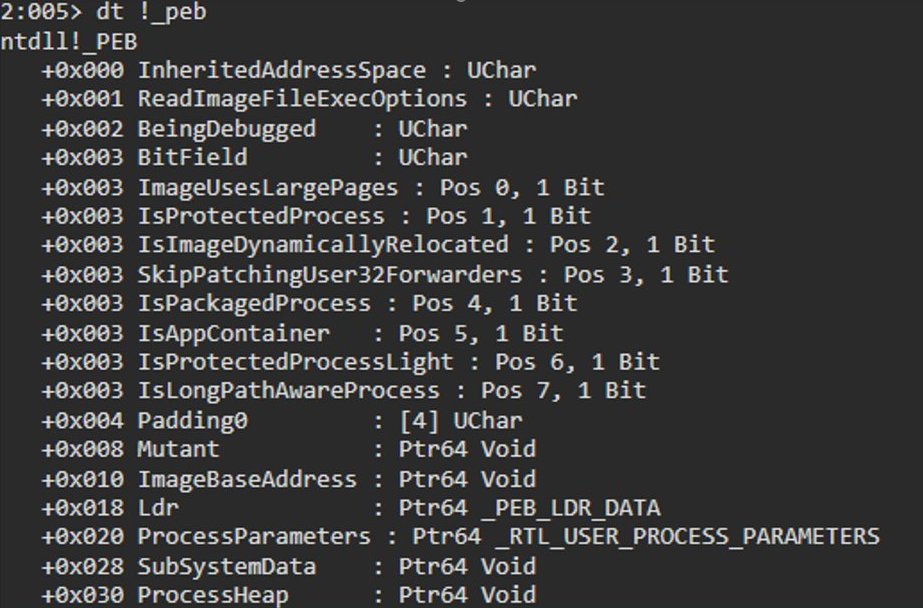The image size is (923, 608).
Task: Click the Mutant field name
Action: [x=178, y=450]
